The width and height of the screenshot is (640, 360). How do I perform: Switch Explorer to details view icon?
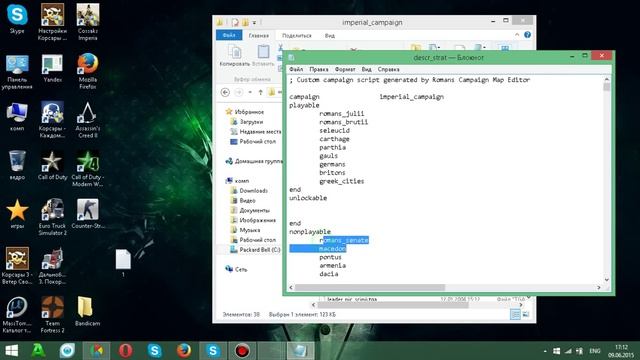pos(515,314)
